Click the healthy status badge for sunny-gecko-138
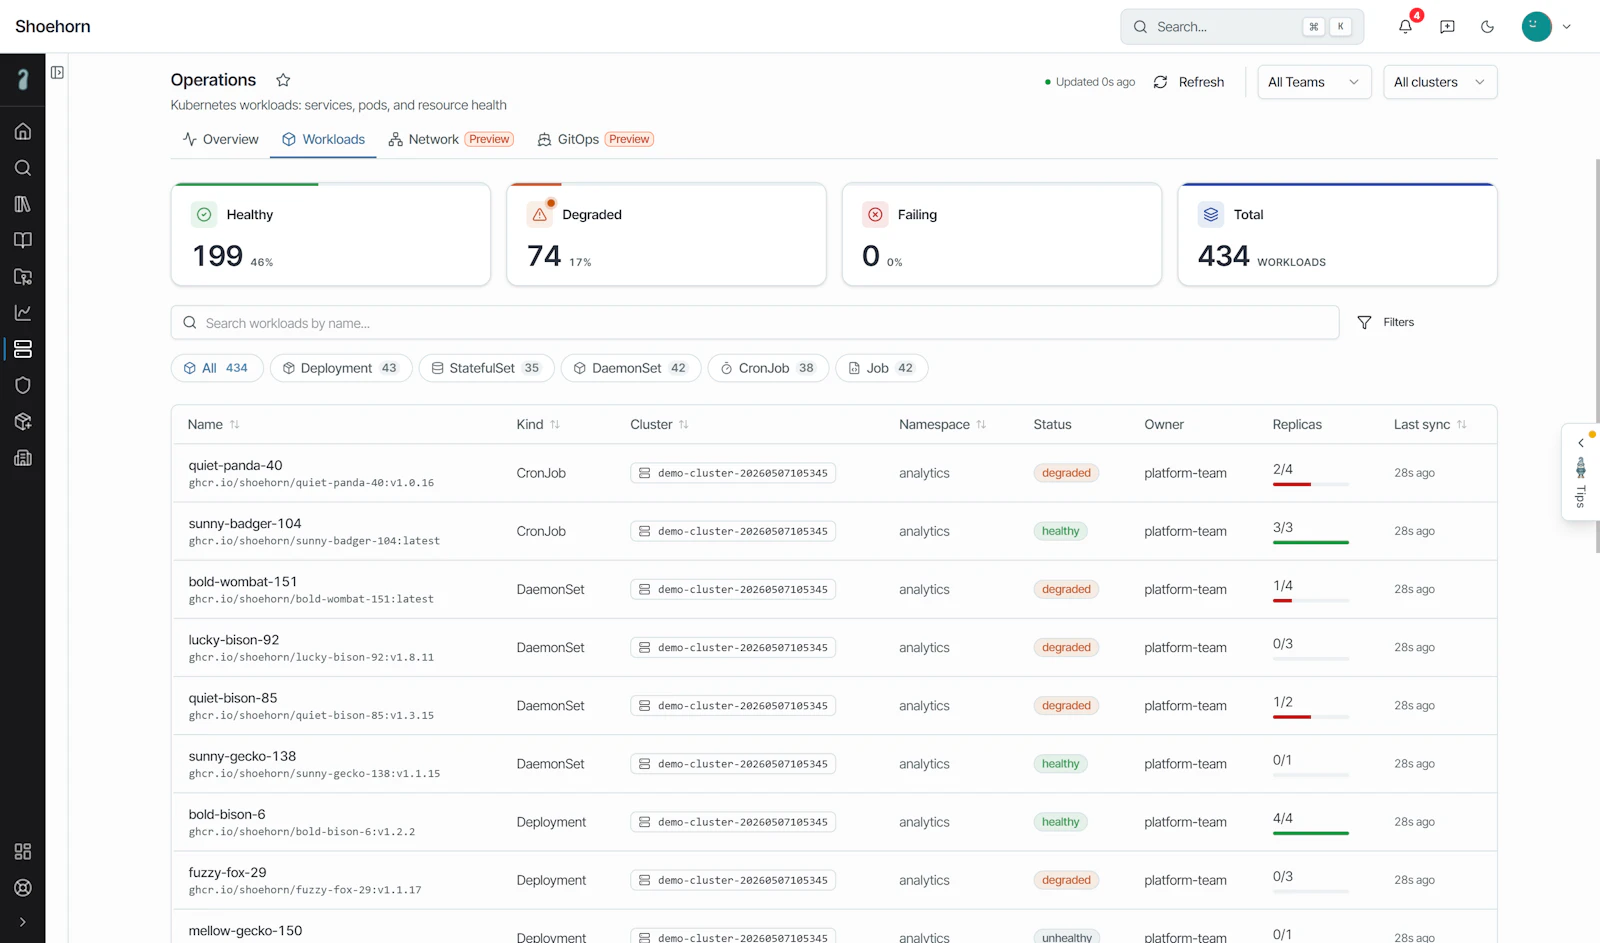This screenshot has width=1600, height=943. (1061, 764)
